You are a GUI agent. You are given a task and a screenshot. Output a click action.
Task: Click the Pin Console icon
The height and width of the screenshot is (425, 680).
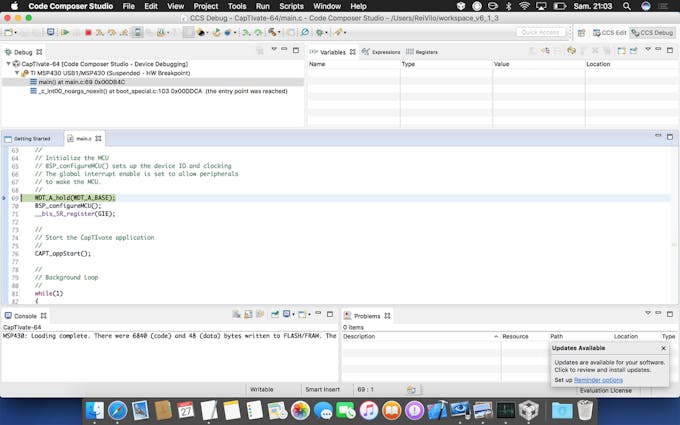(x=275, y=314)
